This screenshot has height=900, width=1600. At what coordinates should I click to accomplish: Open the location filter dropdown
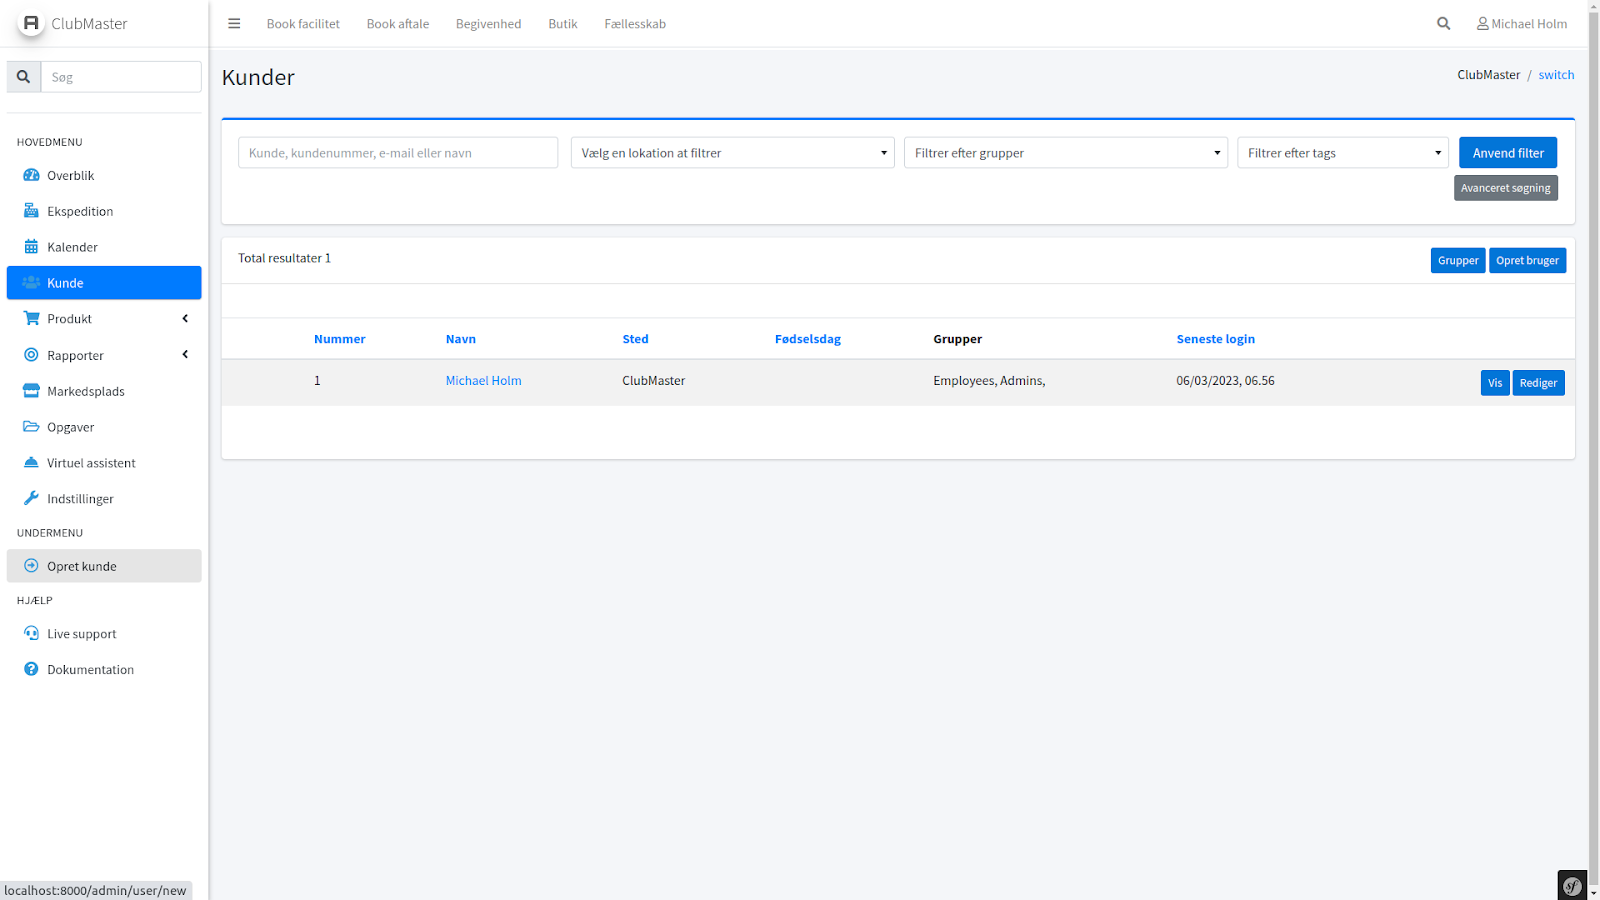[732, 153]
